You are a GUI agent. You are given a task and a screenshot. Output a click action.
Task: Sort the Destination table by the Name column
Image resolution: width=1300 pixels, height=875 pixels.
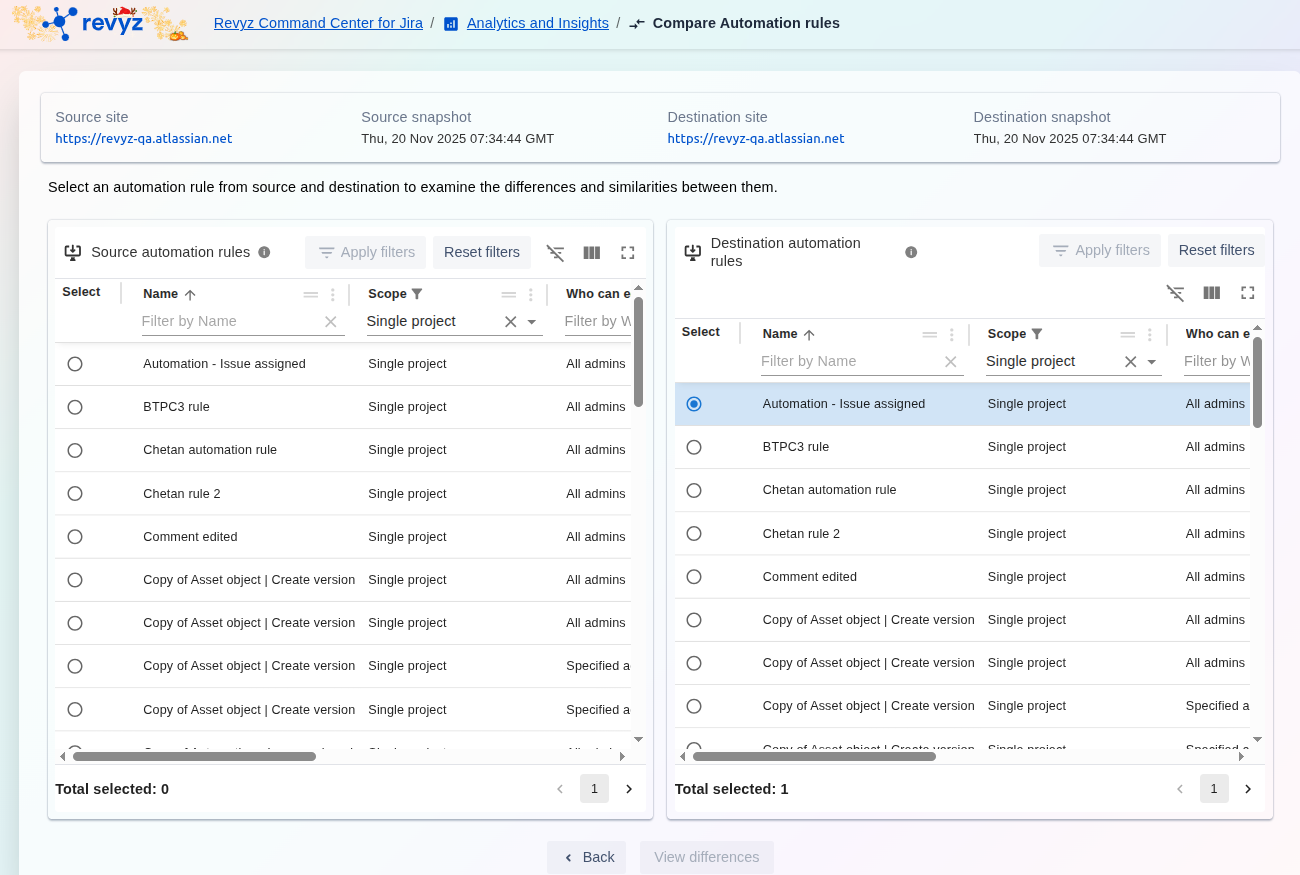point(781,334)
